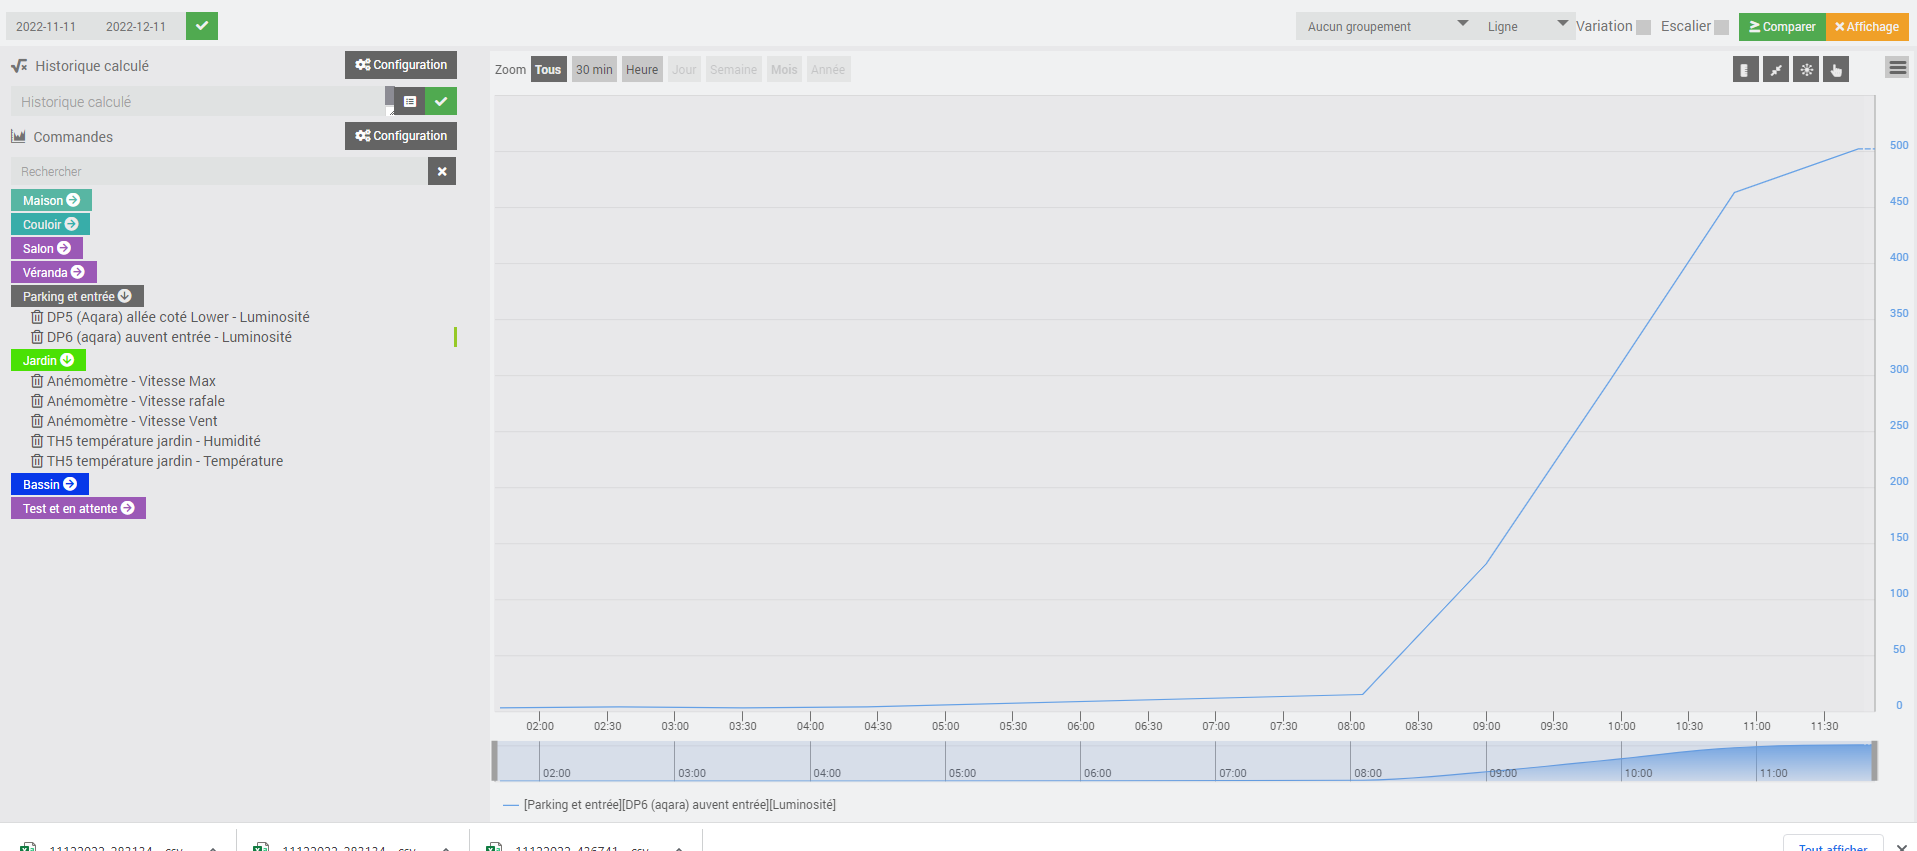Delete history of Anémomètre Vitesse rafale
This screenshot has height=851, width=1917.
point(37,401)
